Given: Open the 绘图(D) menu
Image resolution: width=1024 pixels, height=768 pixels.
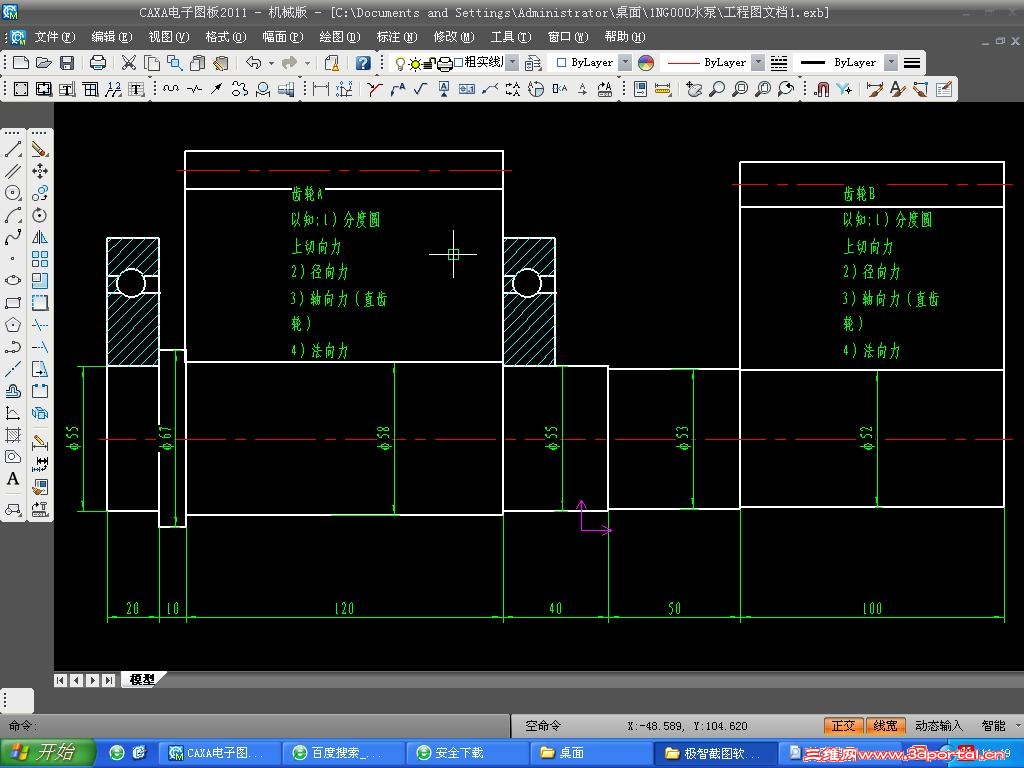Looking at the screenshot, I should [340, 37].
